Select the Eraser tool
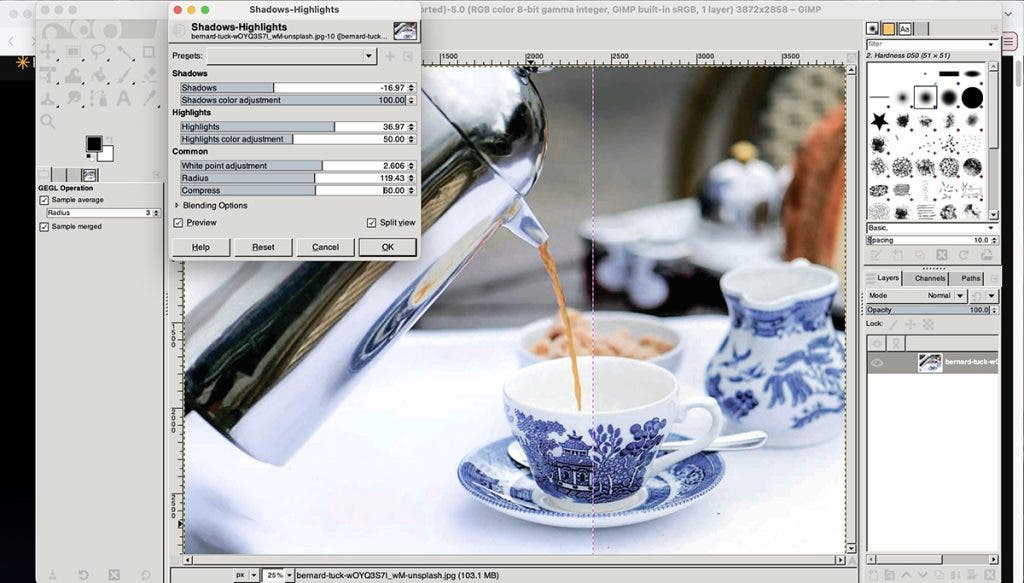The image size is (1024, 583). [149, 76]
